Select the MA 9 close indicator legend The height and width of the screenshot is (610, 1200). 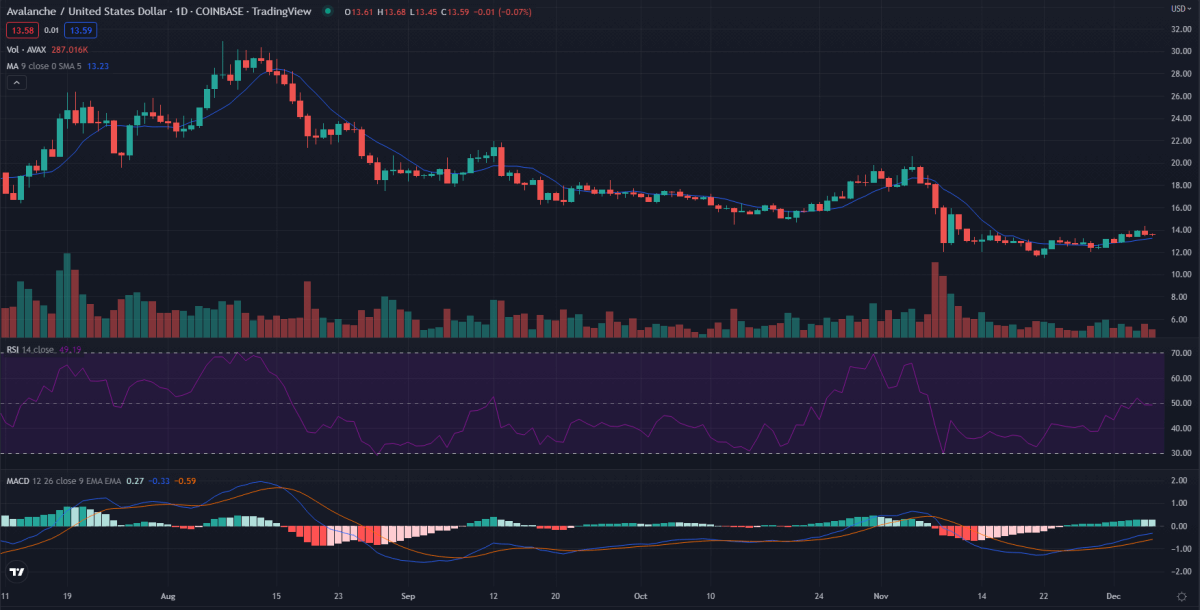click(x=44, y=66)
